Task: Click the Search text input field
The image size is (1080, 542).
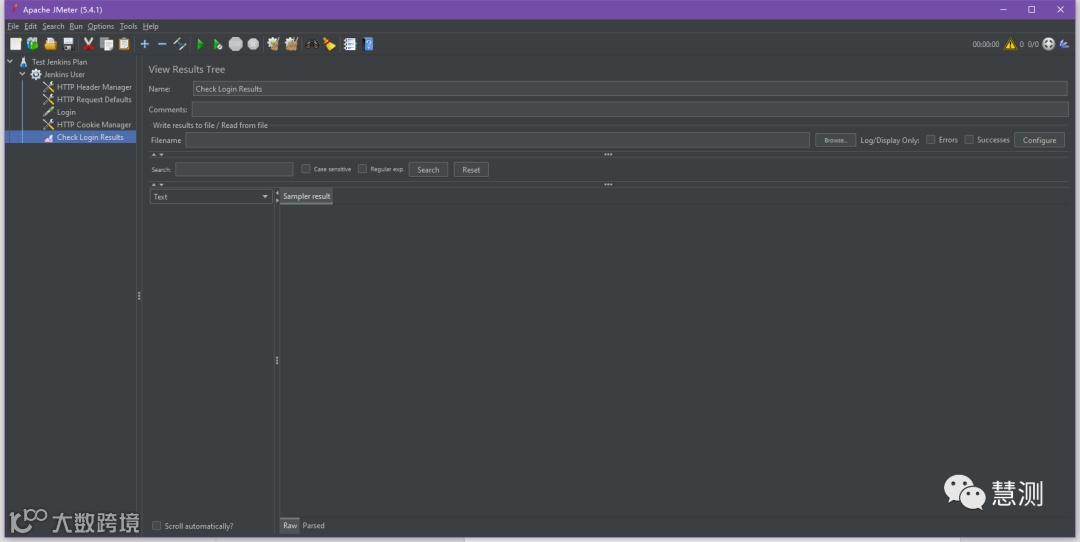Action: tap(234, 169)
